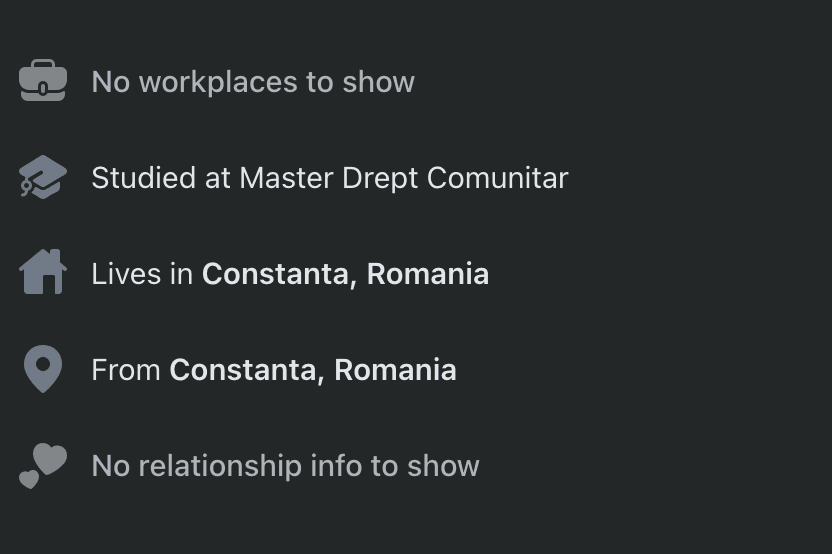Click "Romania" in the Lives in row
Viewport: 832px width, 554px height.
[428, 274]
